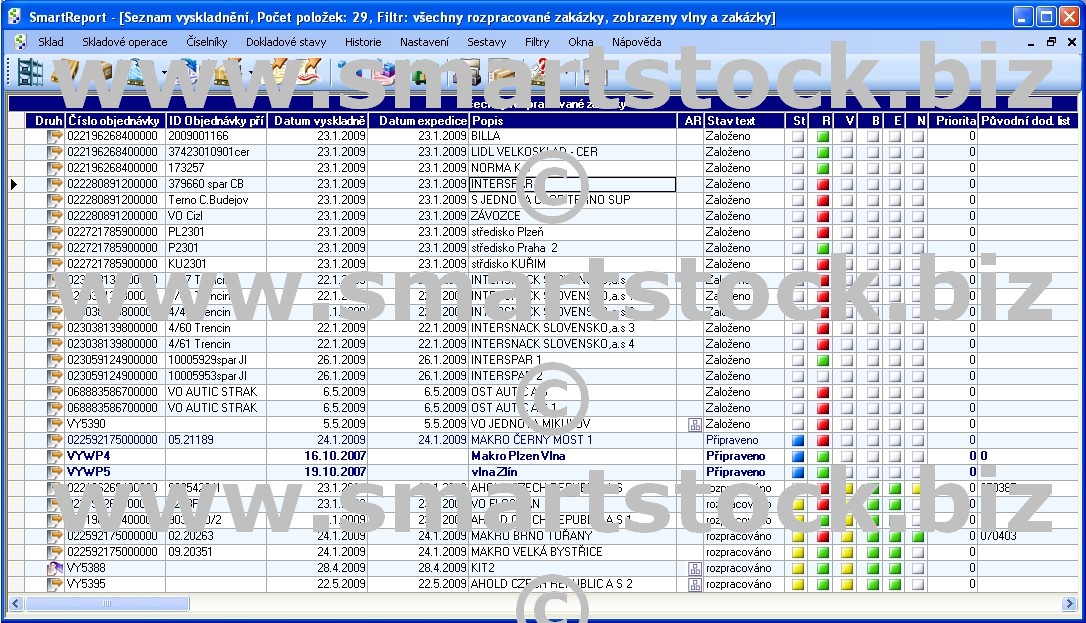Click the AR icon in the VY5390 row
This screenshot has width=1086, height=623.
tap(694, 424)
